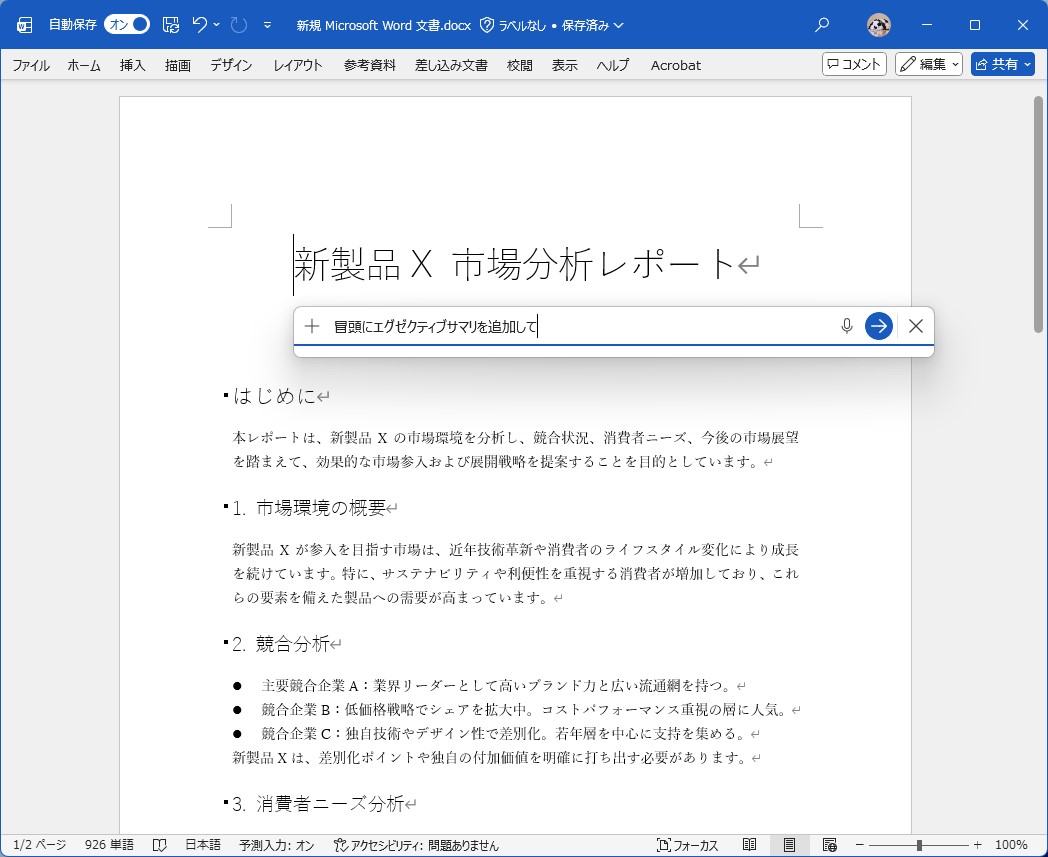
Task: Open the Acrobat ribbon tab
Action: pos(675,65)
